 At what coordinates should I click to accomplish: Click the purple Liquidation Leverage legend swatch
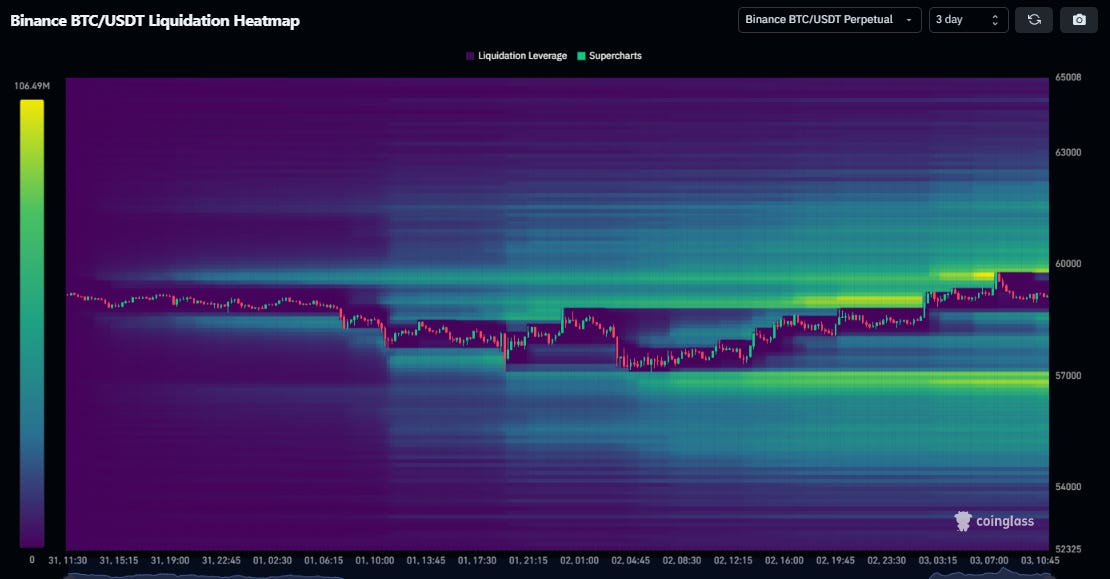coord(470,56)
